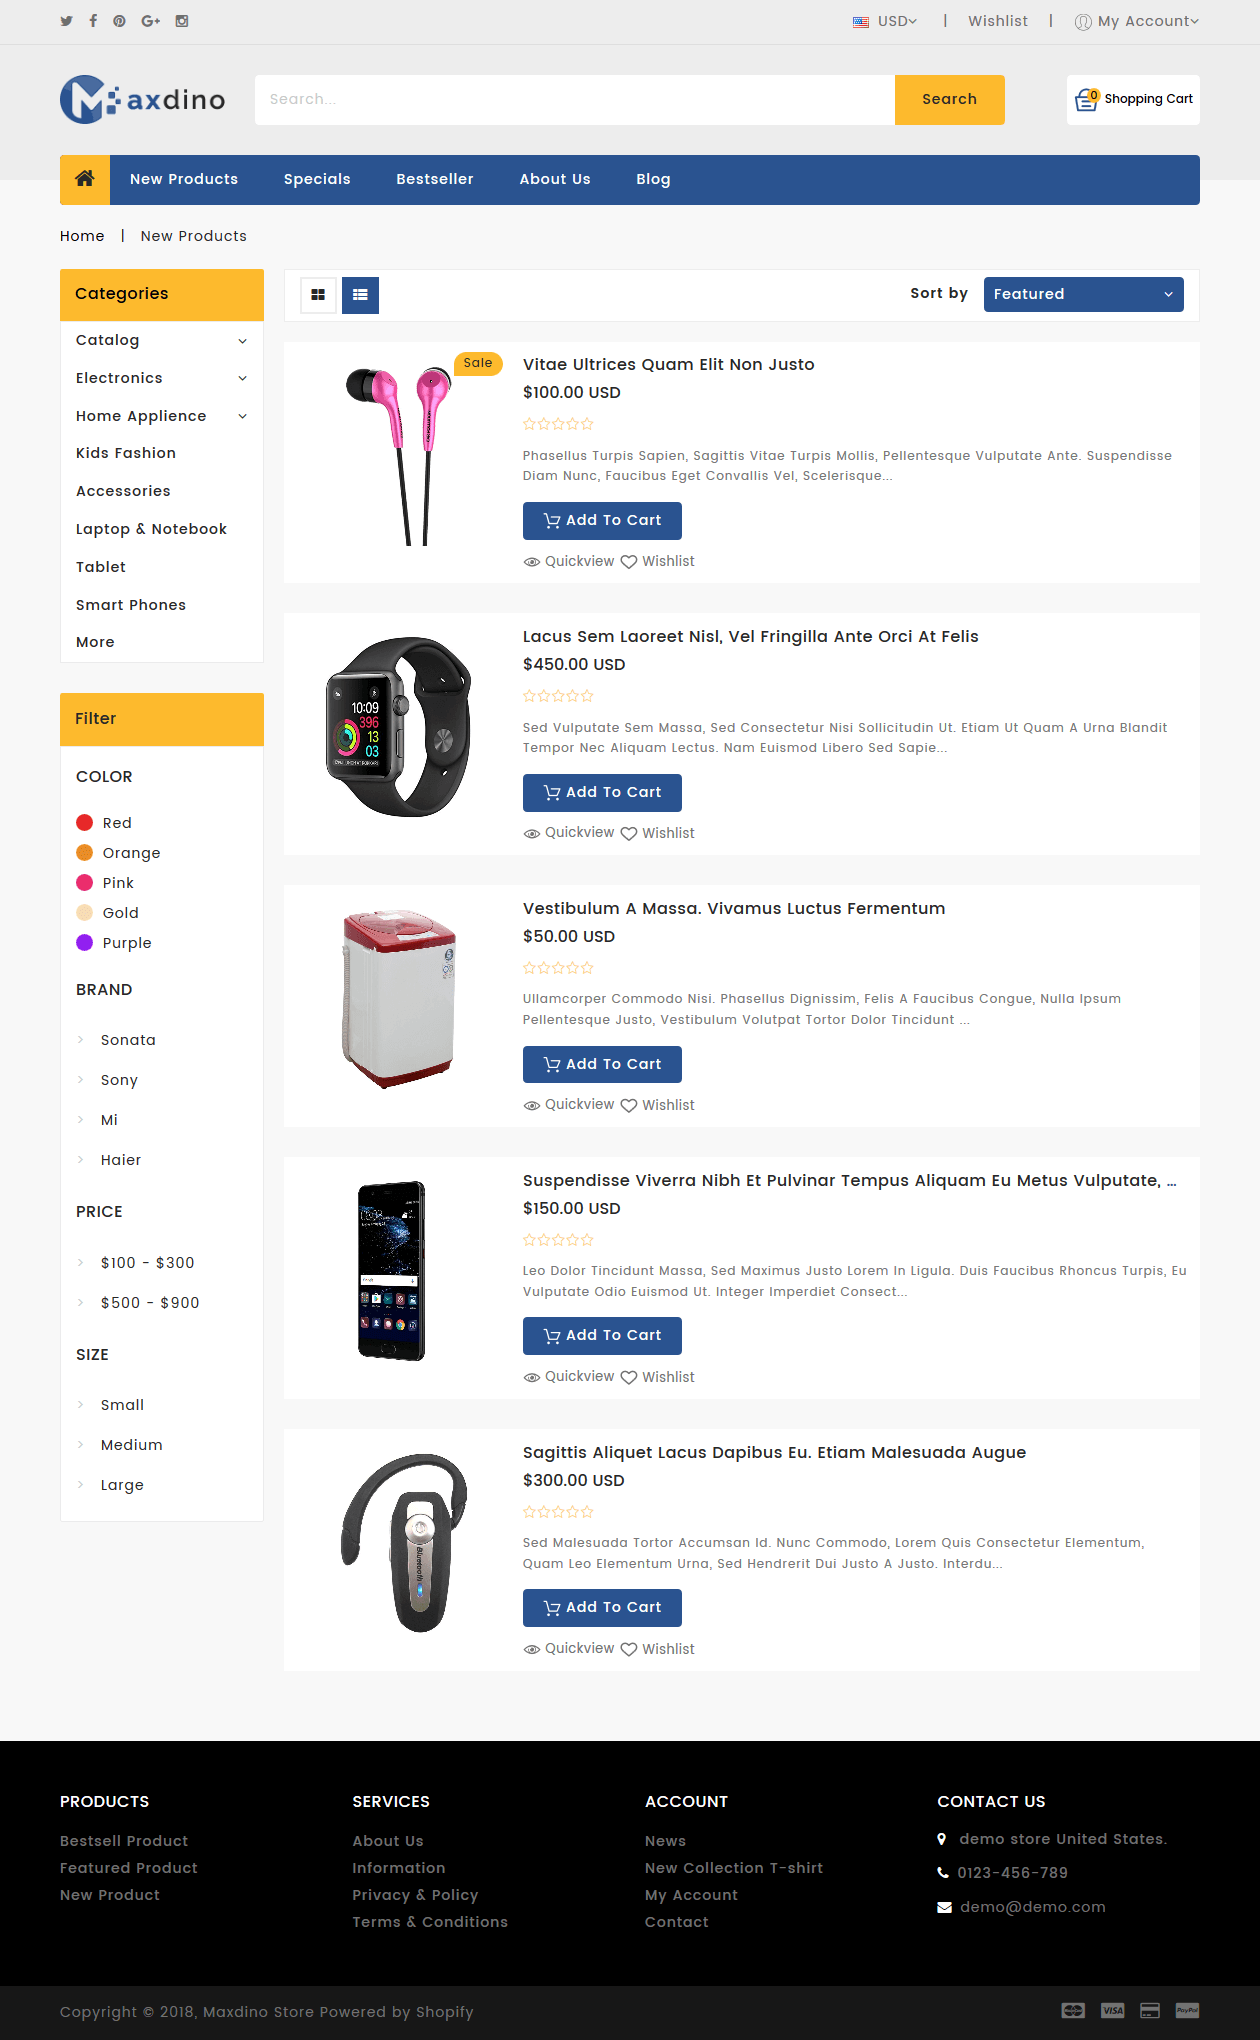The height and width of the screenshot is (2040, 1260).
Task: Go home via the house icon
Action: coord(85,179)
